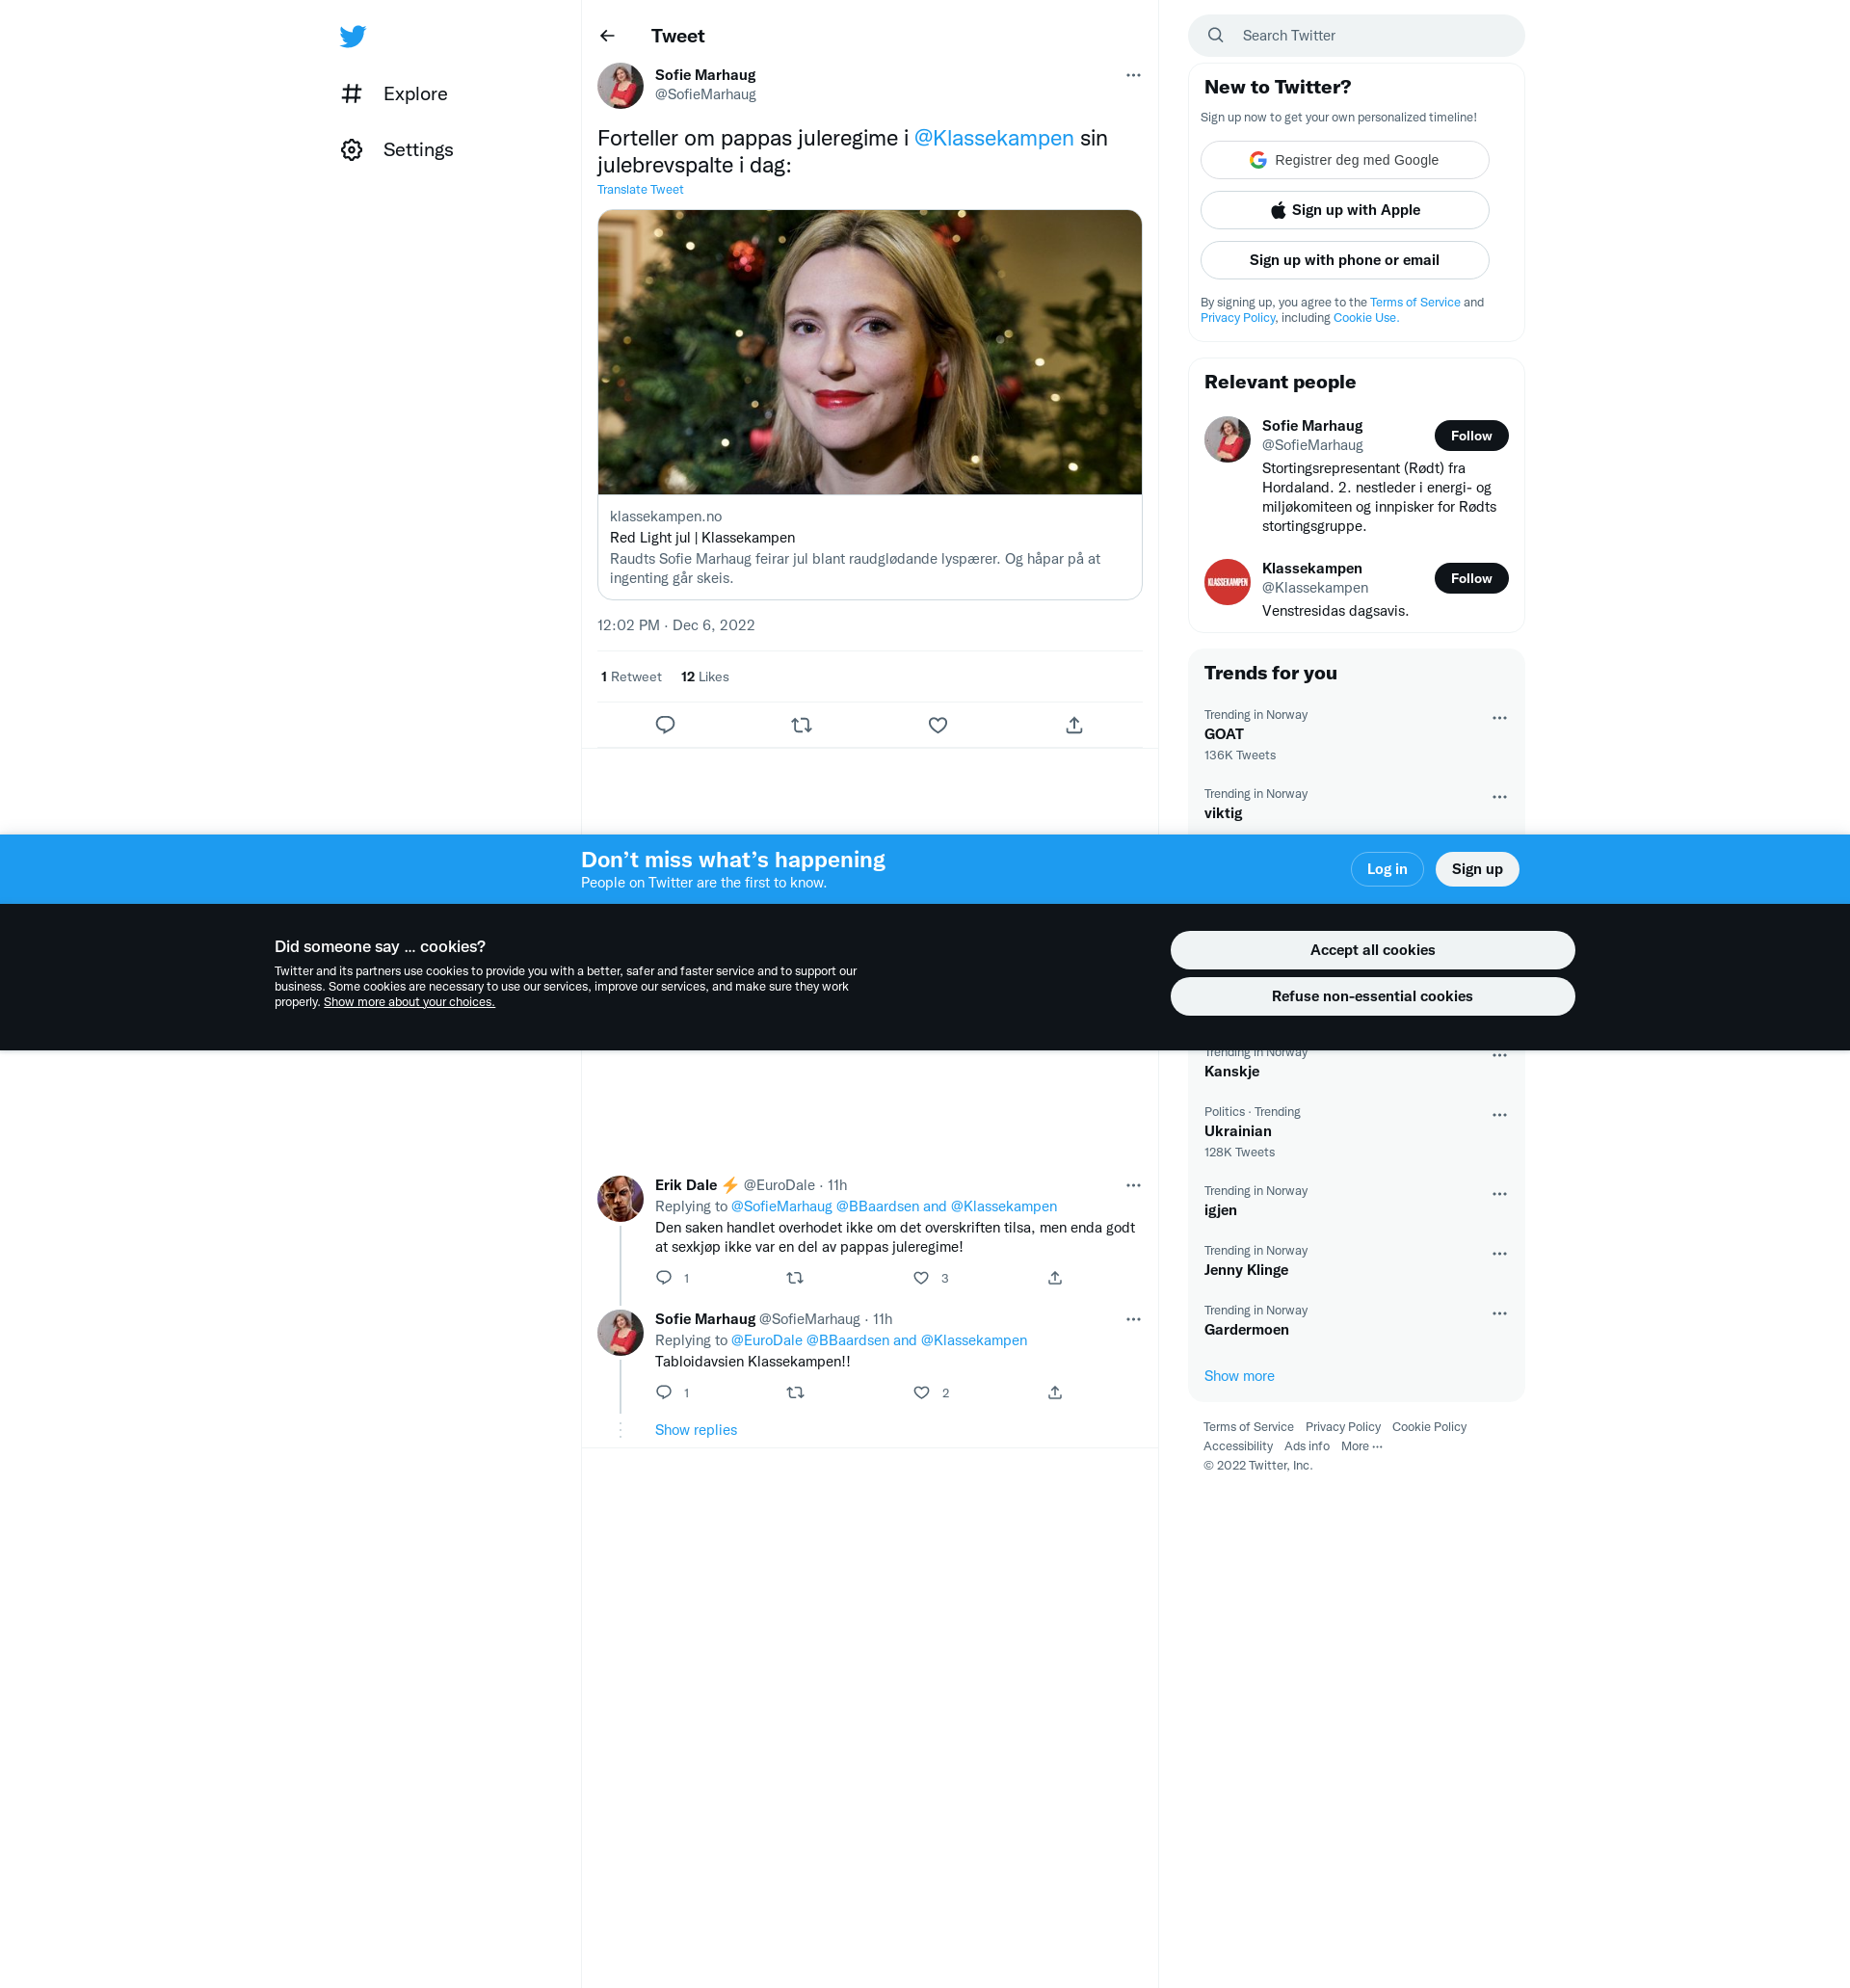Viewport: 1850px width, 1988px height.
Task: Open more options for the viktig trend
Action: point(1499,797)
